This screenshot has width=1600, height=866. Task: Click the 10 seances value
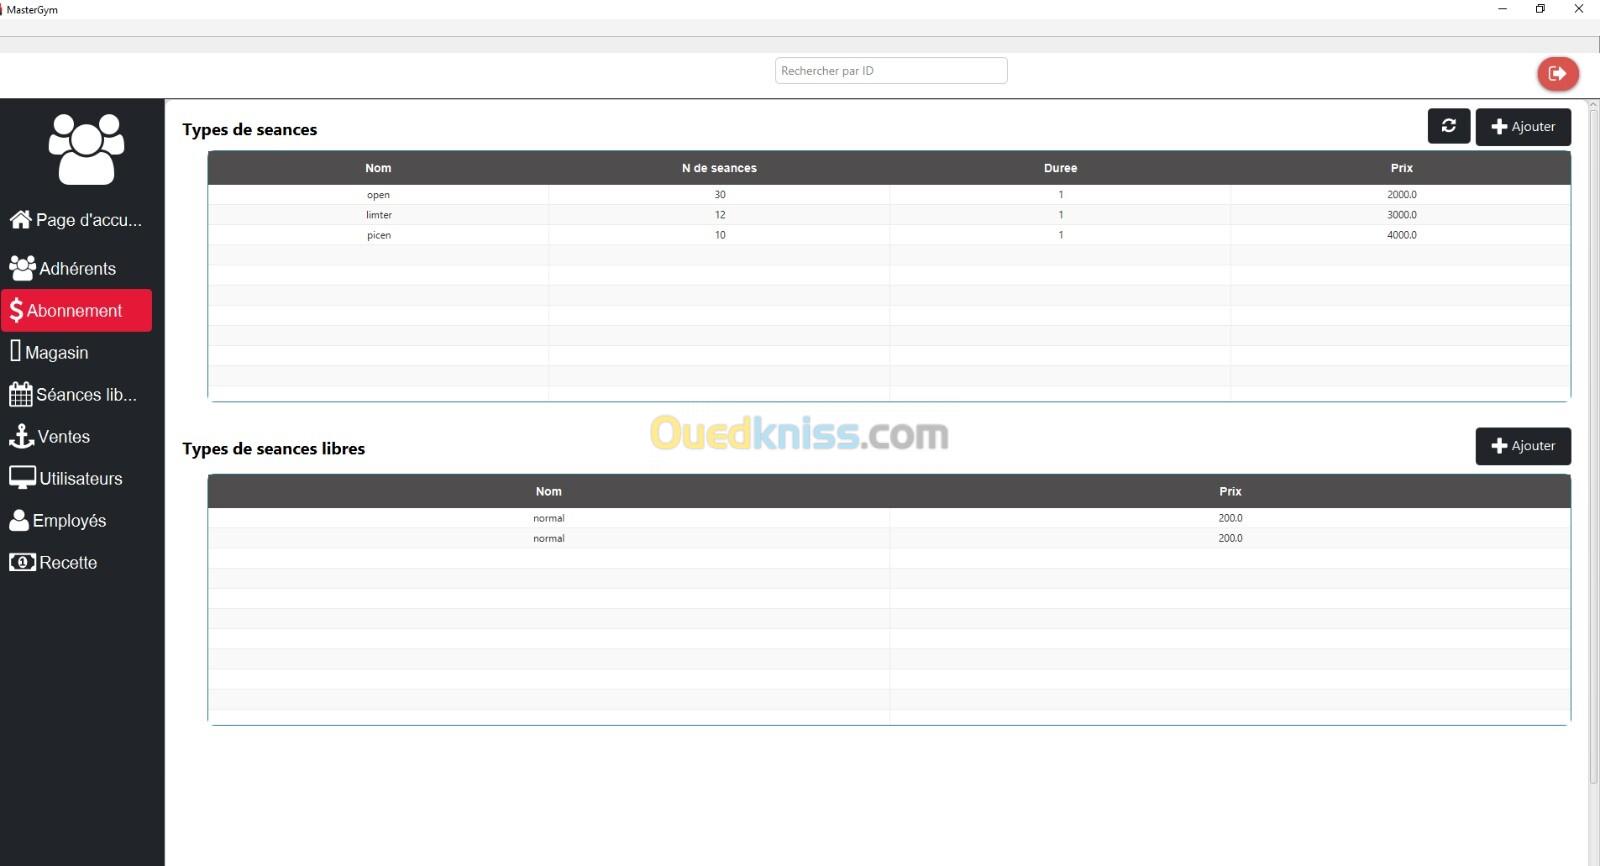(719, 235)
